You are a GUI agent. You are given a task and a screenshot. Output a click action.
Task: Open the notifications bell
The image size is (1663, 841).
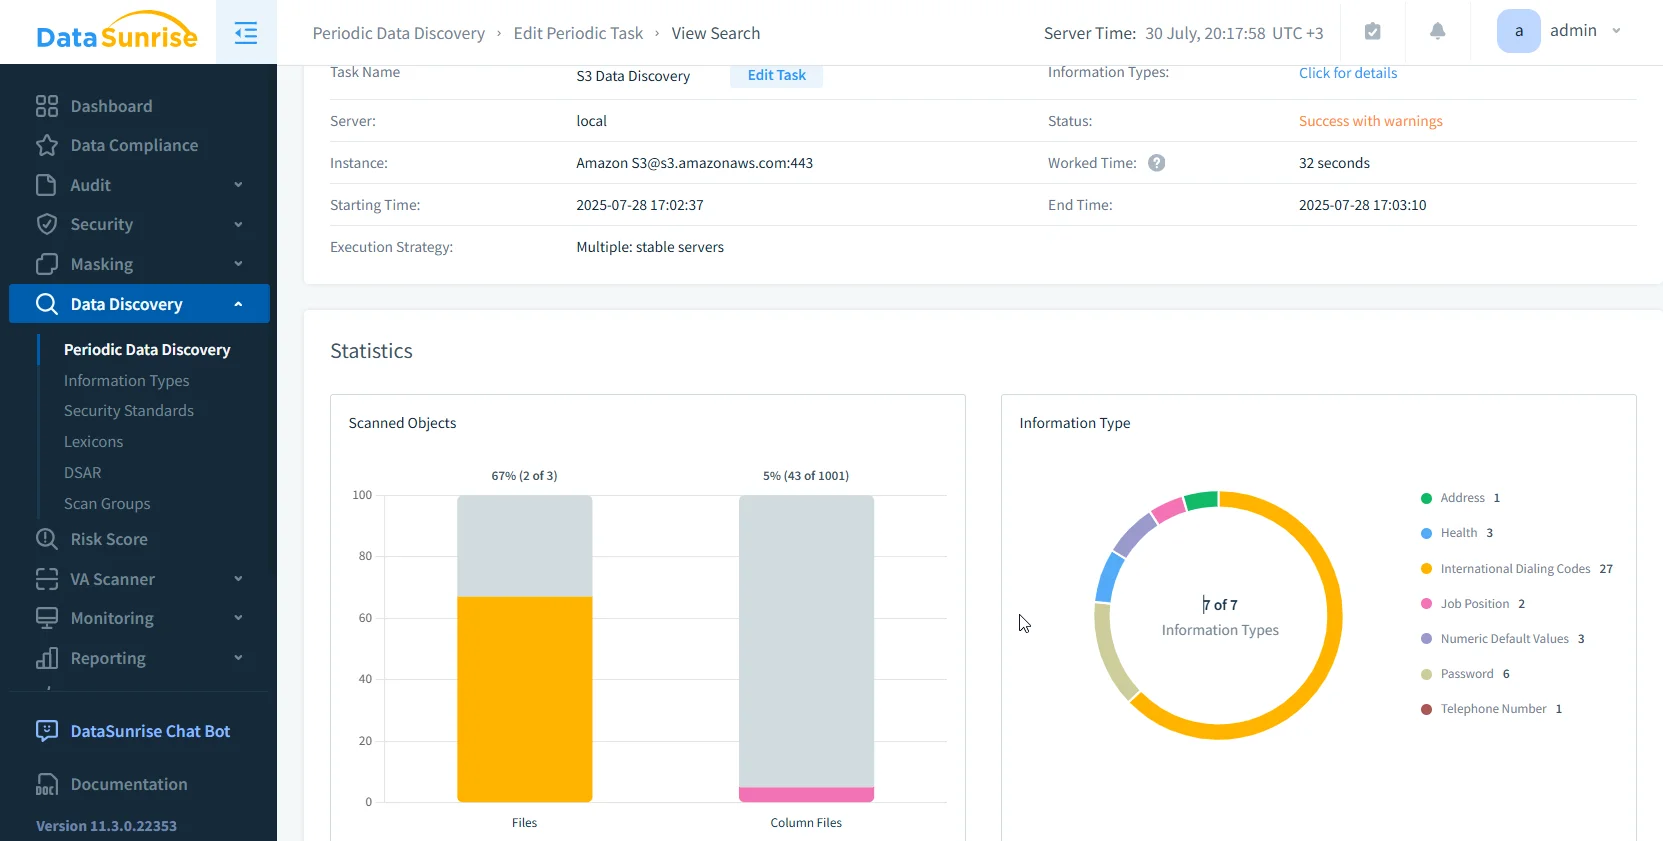[1437, 32]
